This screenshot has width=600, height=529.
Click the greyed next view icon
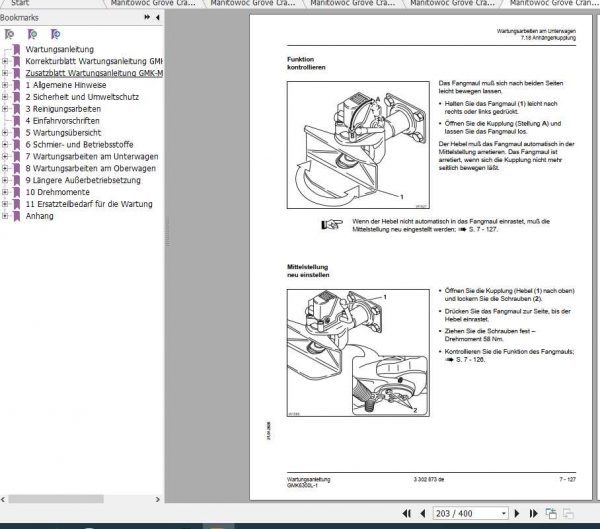click(x=568, y=513)
